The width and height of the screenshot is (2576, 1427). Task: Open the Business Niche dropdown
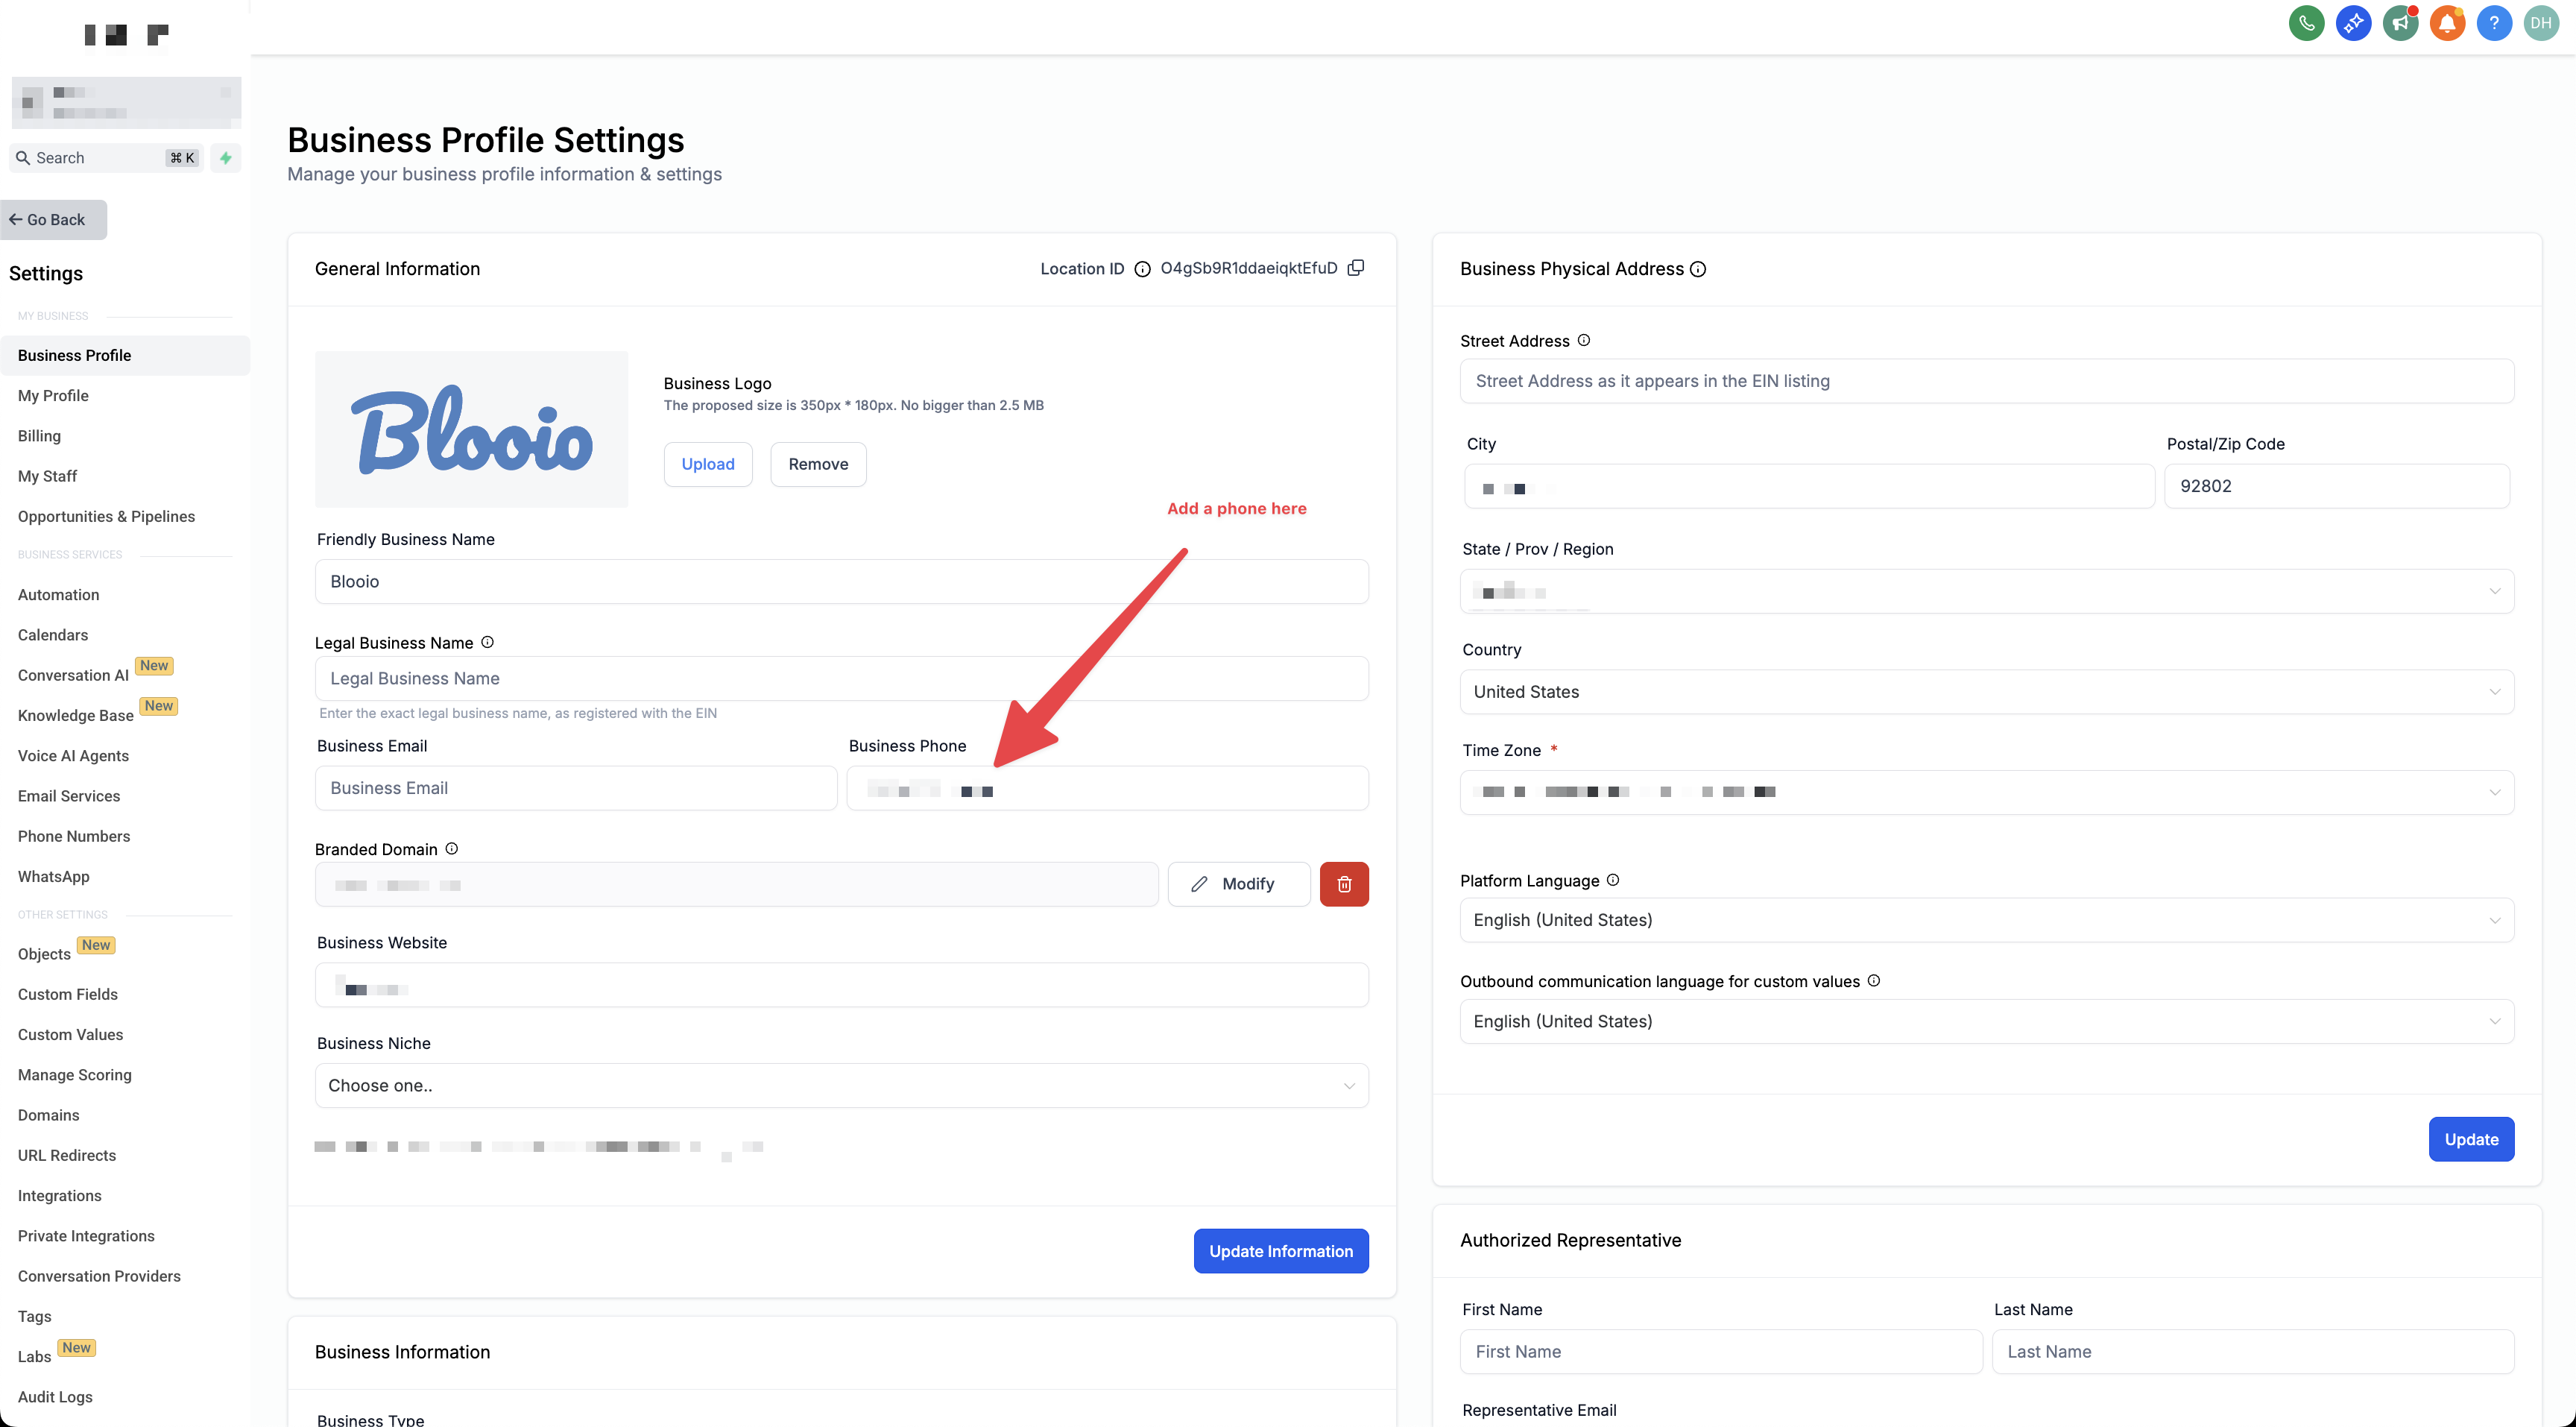(x=841, y=1085)
